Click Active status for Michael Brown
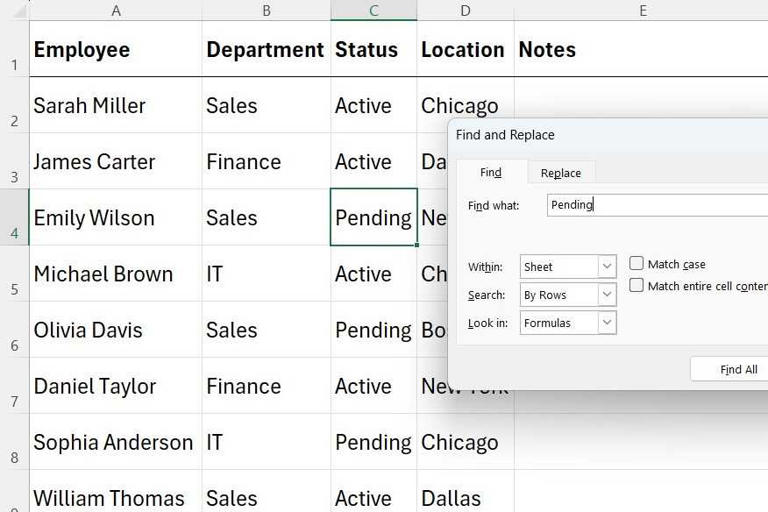Viewport: 768px width, 512px height. tap(374, 273)
